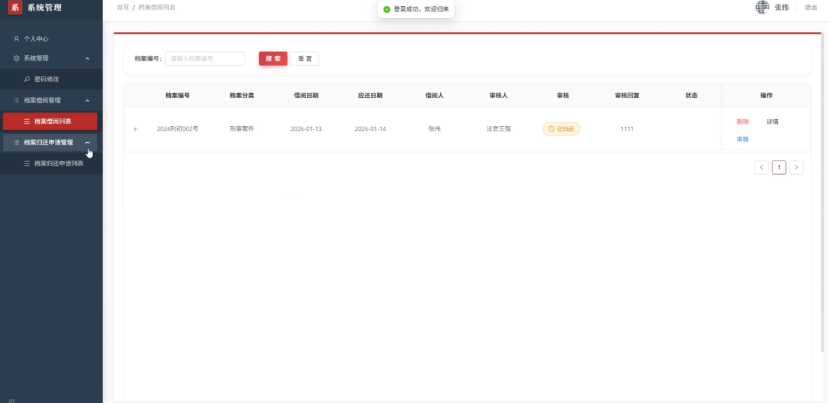Viewport: 829px width, 403px height.
Task: Go to the previous page with the arrow
Action: point(761,168)
